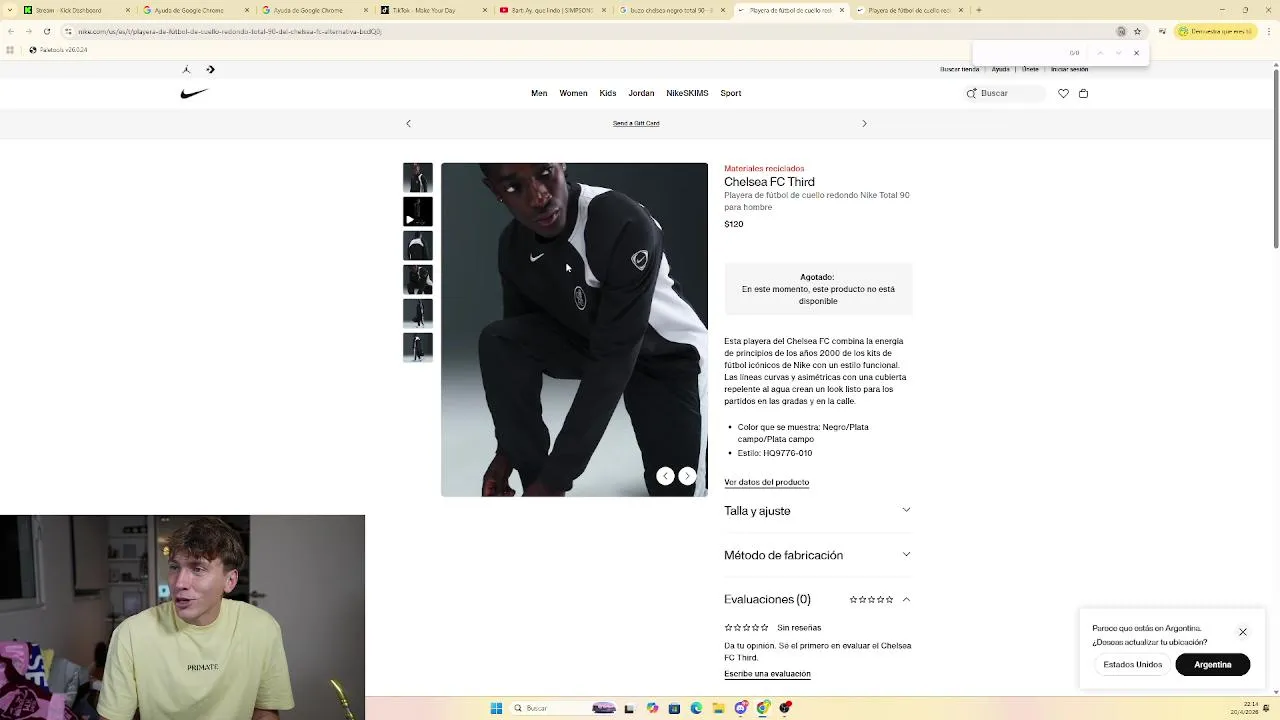Open Microsoft Edge from the taskbar

(x=696, y=708)
